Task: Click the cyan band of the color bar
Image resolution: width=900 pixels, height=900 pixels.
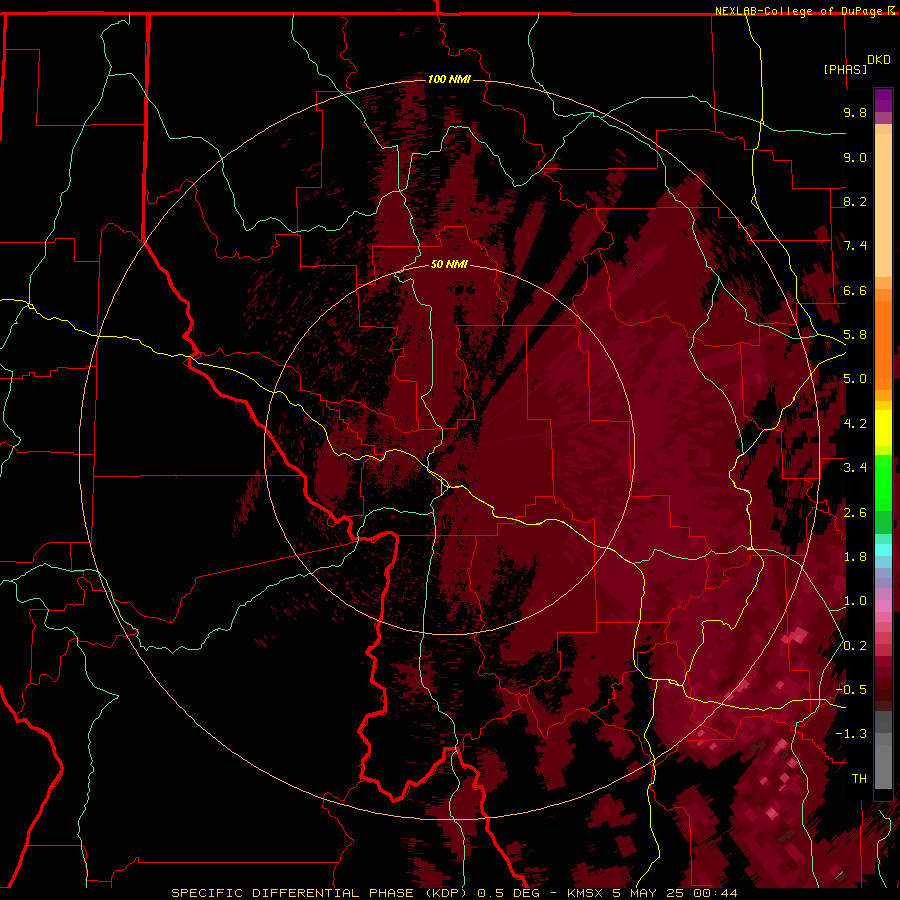Action: 883,550
